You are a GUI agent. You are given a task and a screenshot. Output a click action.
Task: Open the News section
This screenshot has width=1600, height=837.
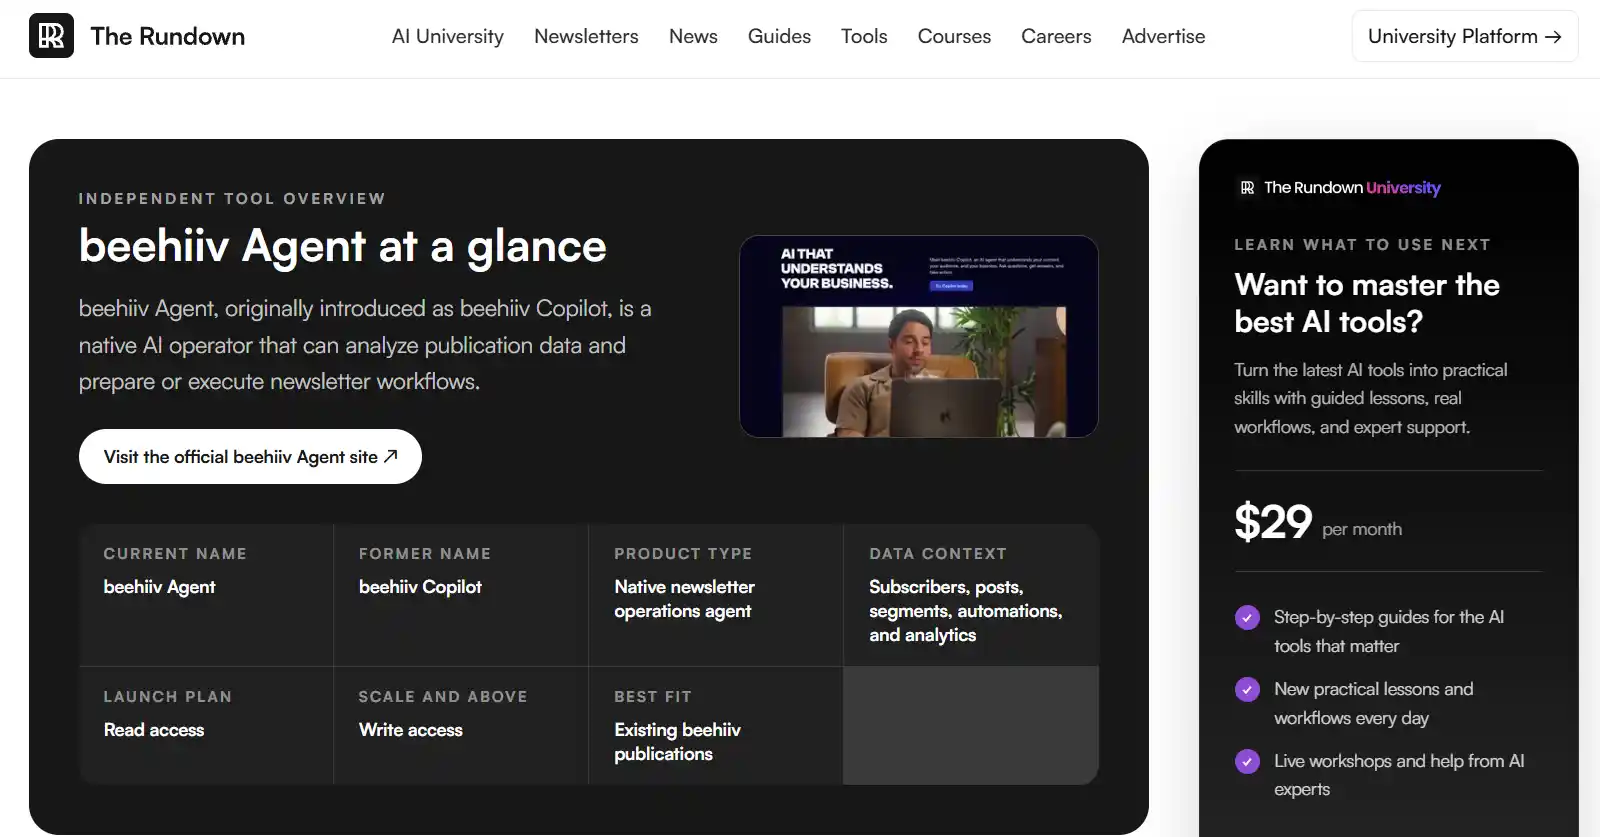tap(693, 36)
